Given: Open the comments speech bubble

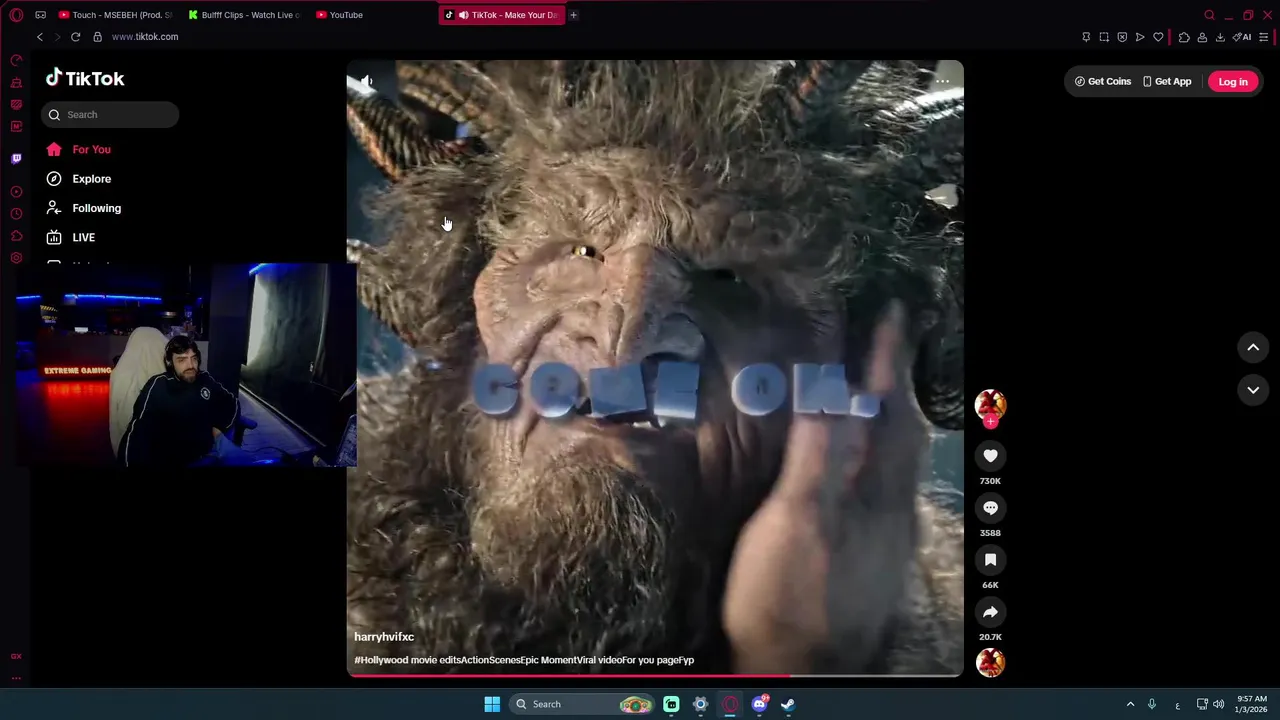Looking at the screenshot, I should coord(990,508).
